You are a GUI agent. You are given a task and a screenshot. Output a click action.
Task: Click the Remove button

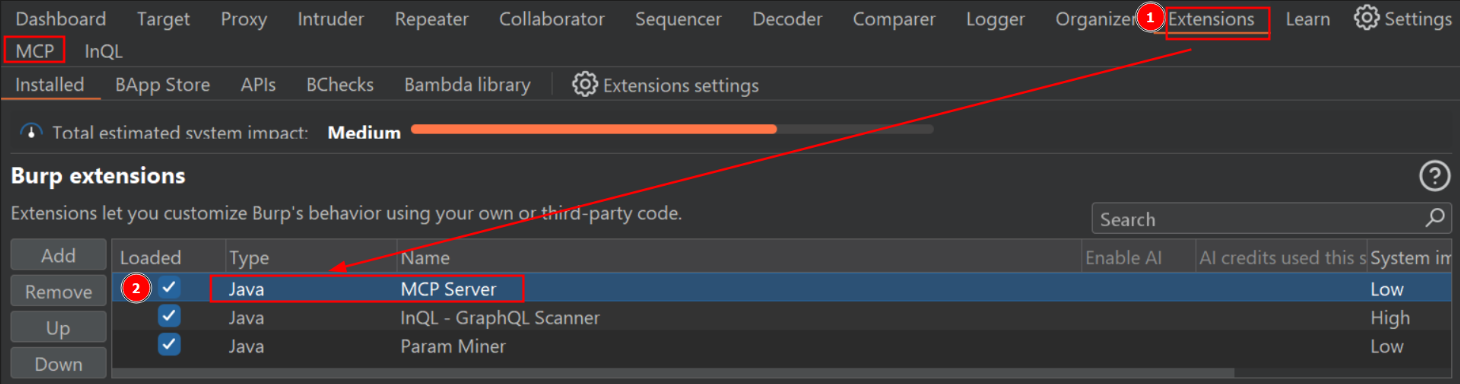click(x=58, y=292)
